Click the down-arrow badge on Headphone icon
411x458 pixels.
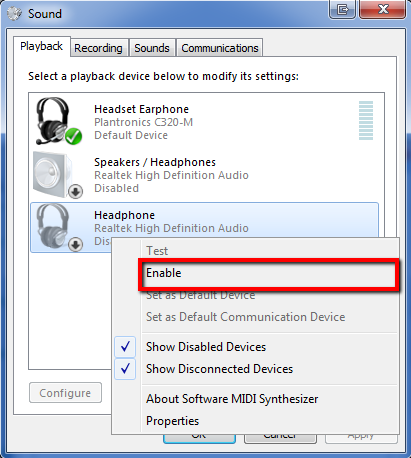pos(76,245)
